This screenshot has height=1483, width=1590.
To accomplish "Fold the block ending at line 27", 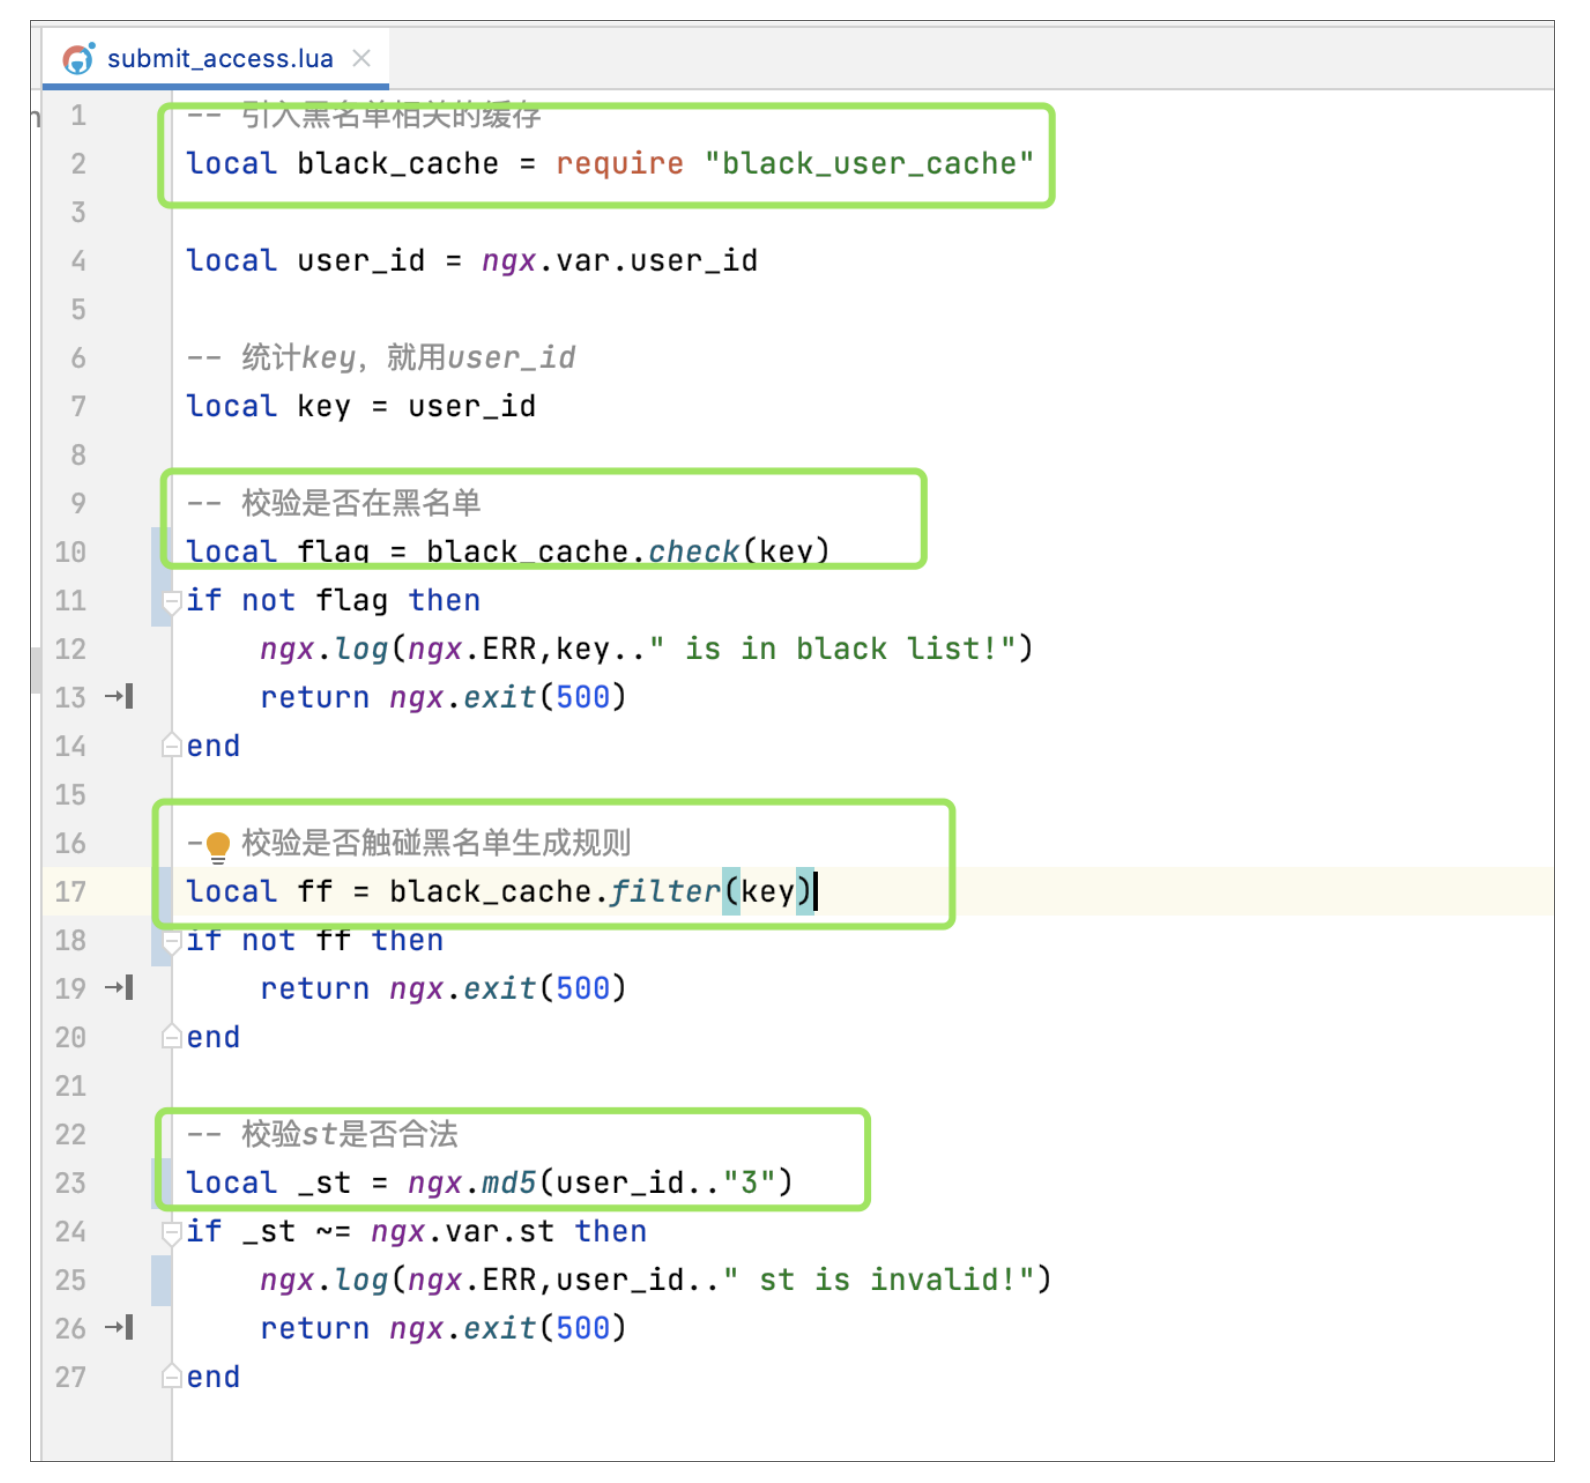I will click(171, 1377).
